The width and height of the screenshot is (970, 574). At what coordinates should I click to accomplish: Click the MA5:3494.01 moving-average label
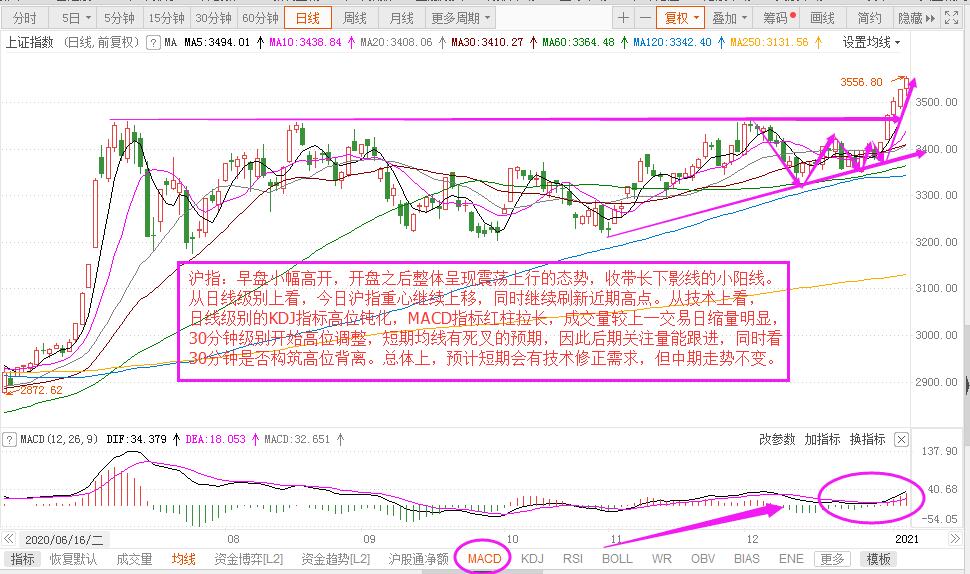pos(217,43)
